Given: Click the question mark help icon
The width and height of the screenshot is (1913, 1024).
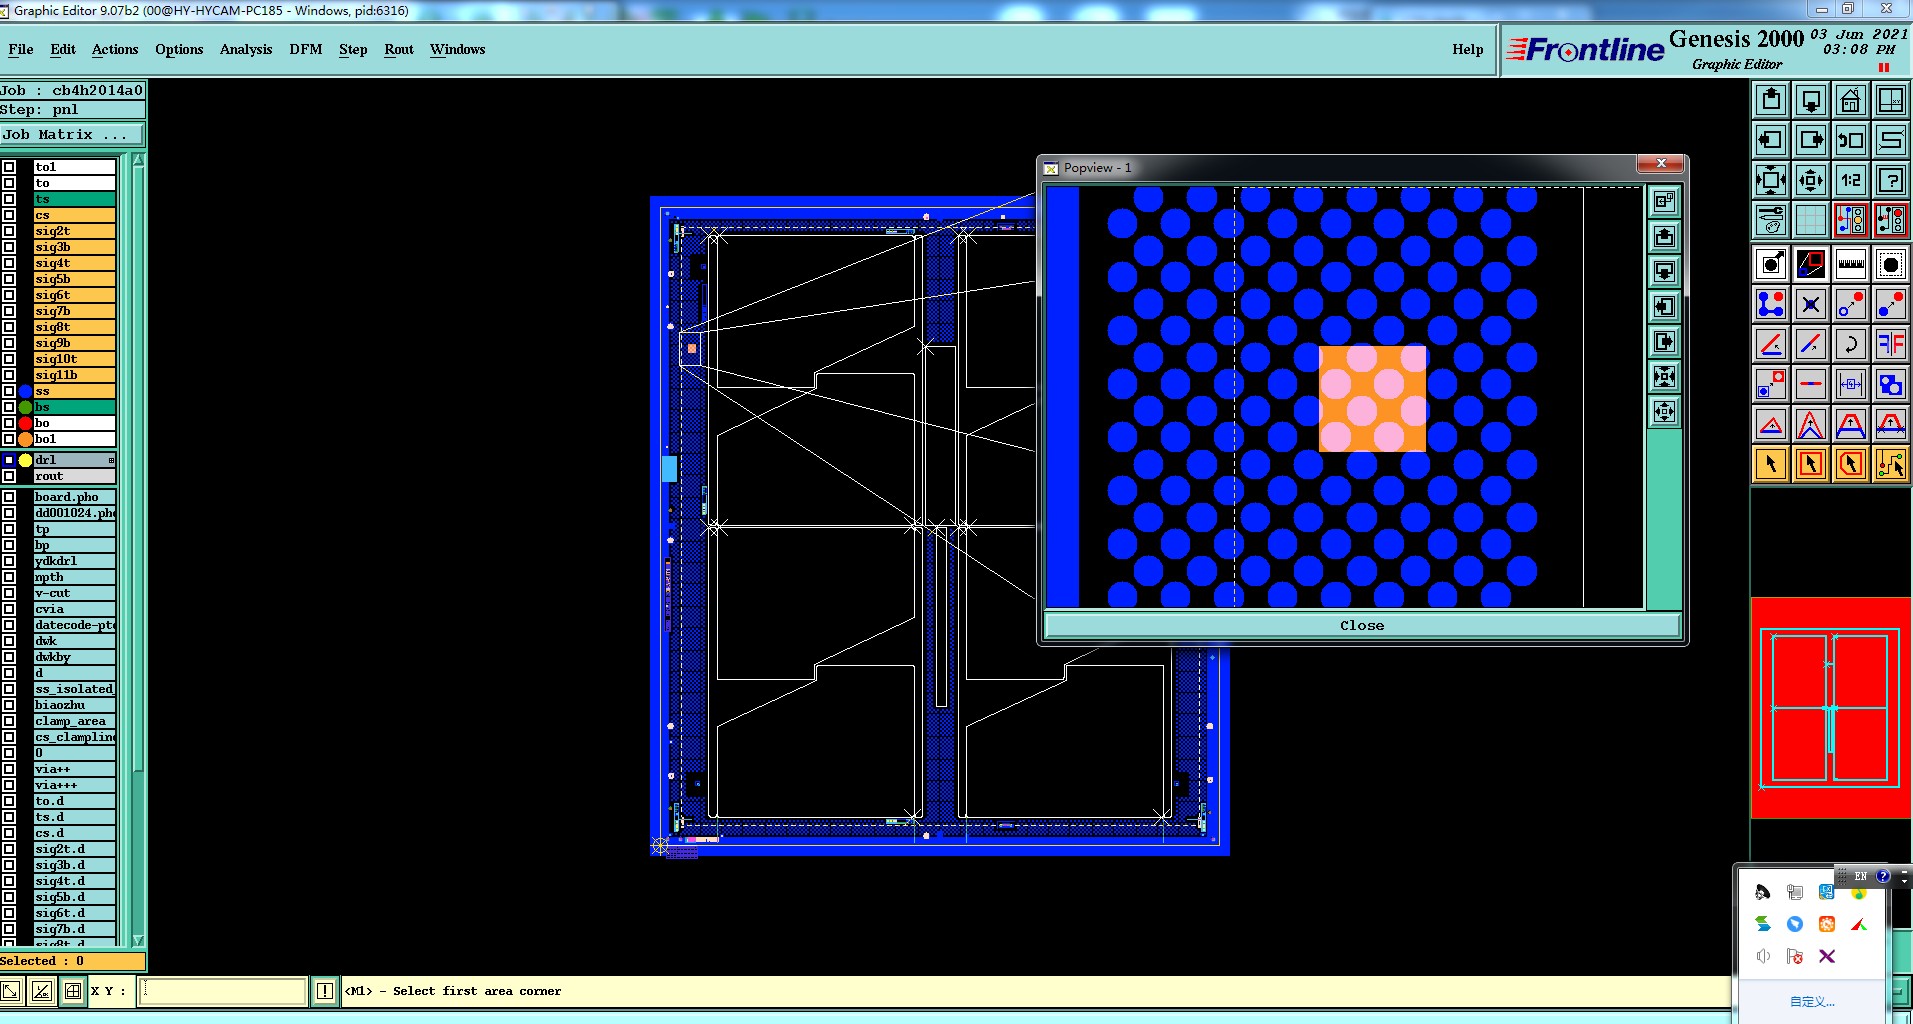Looking at the screenshot, I should point(1891,180).
